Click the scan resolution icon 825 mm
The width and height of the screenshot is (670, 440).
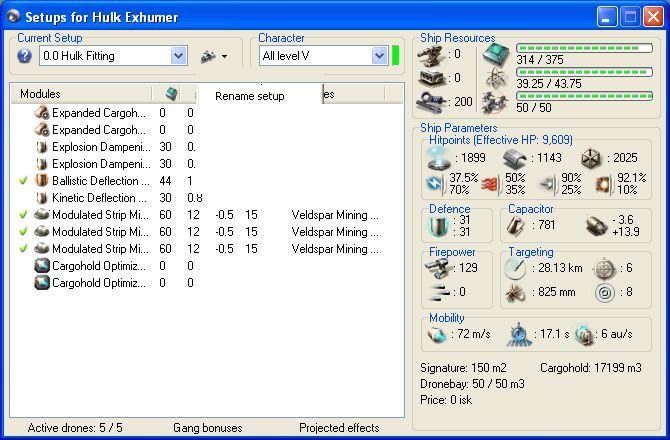point(515,293)
